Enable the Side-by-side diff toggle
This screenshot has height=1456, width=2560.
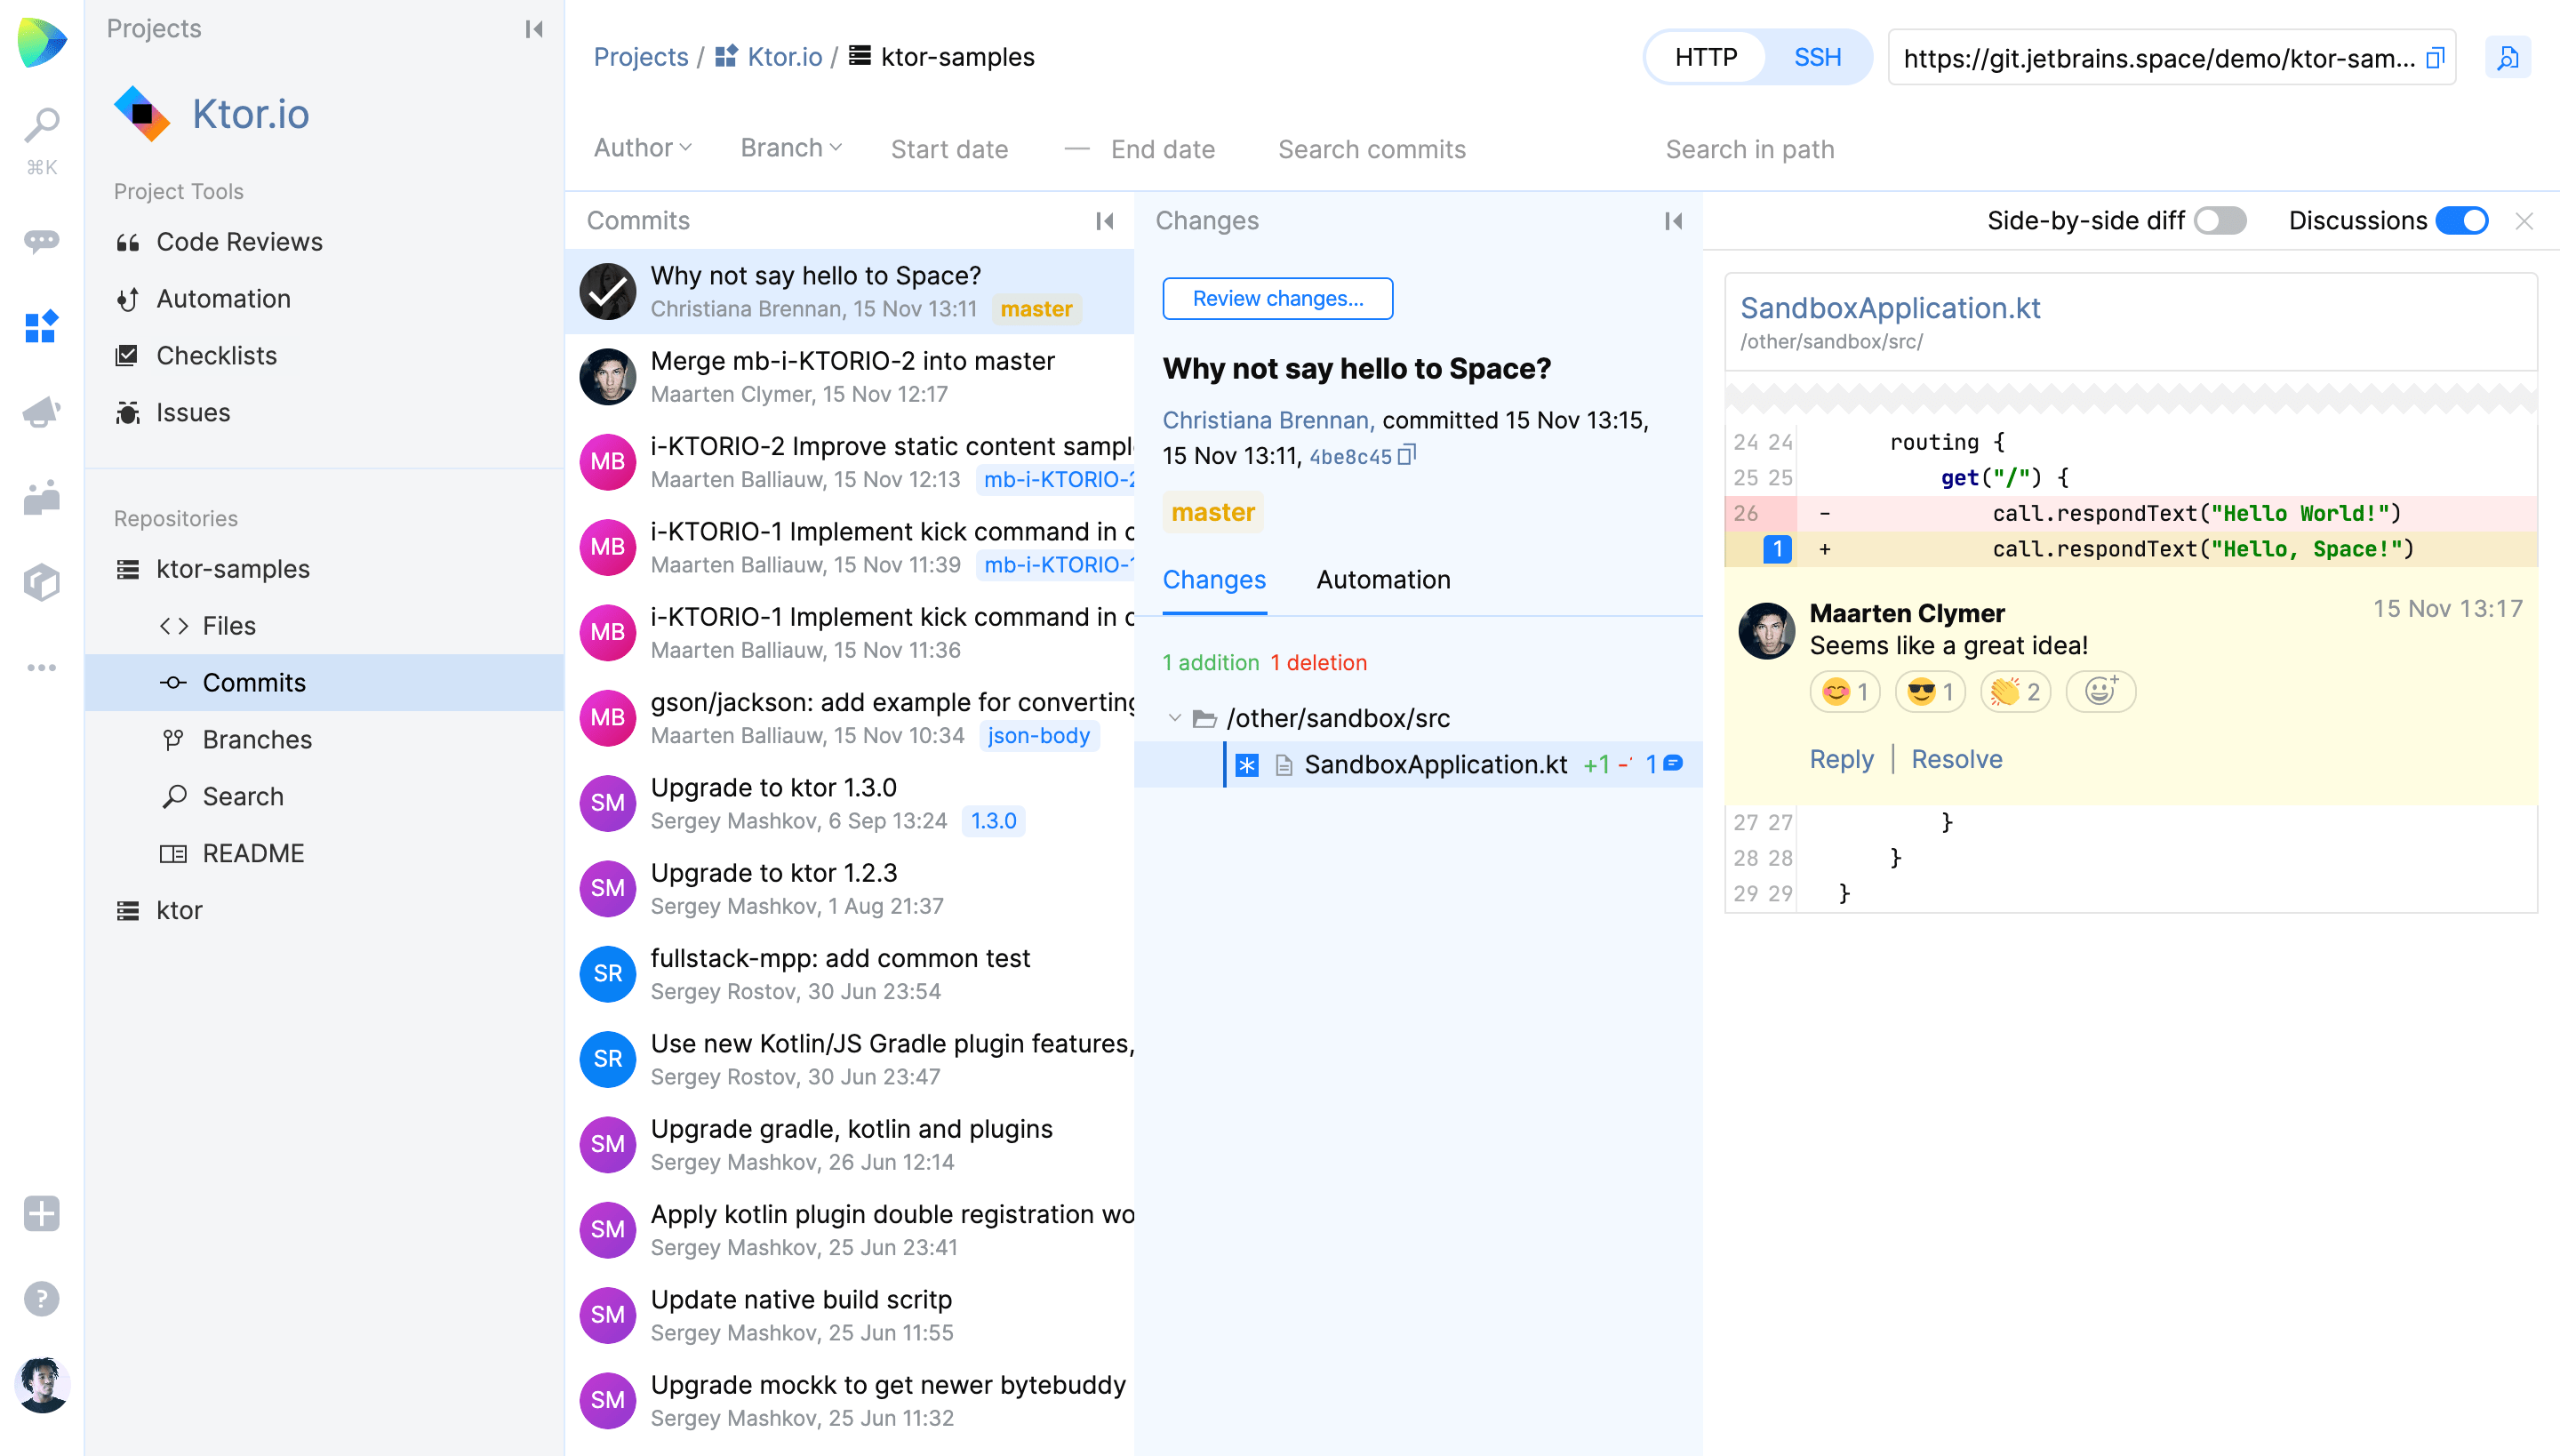tap(2220, 220)
